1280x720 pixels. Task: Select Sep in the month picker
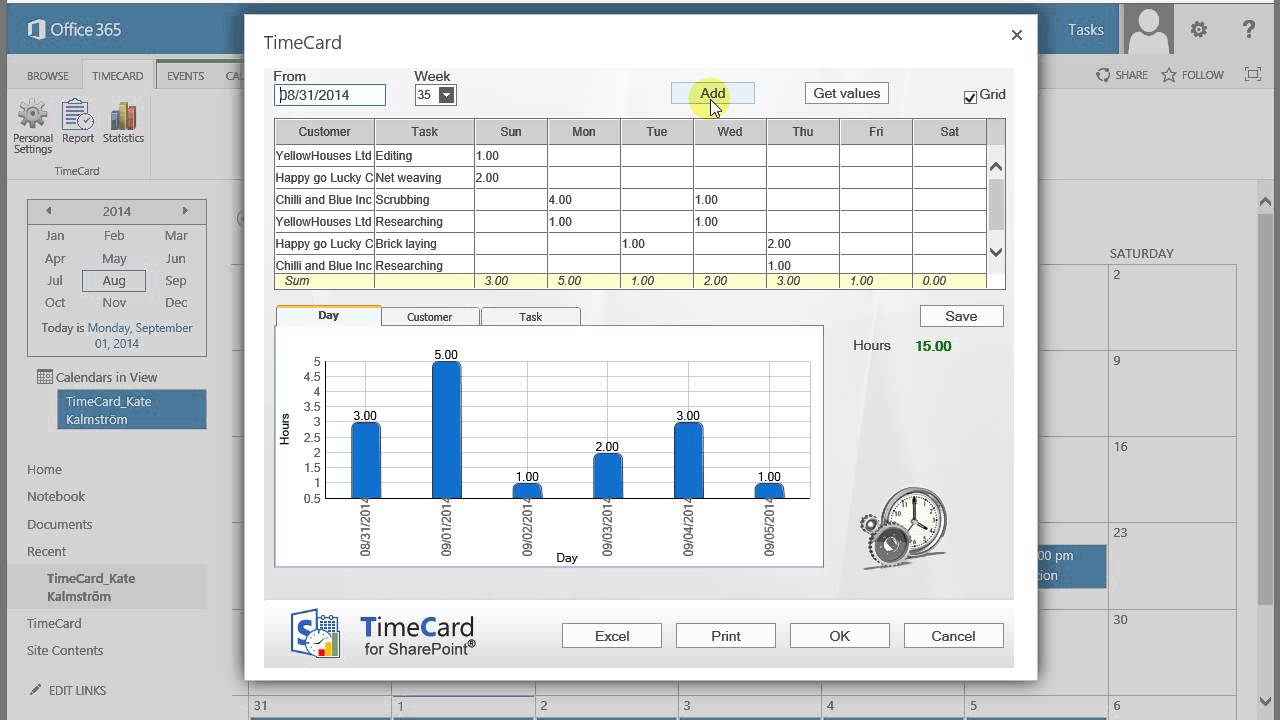pyautogui.click(x=176, y=281)
